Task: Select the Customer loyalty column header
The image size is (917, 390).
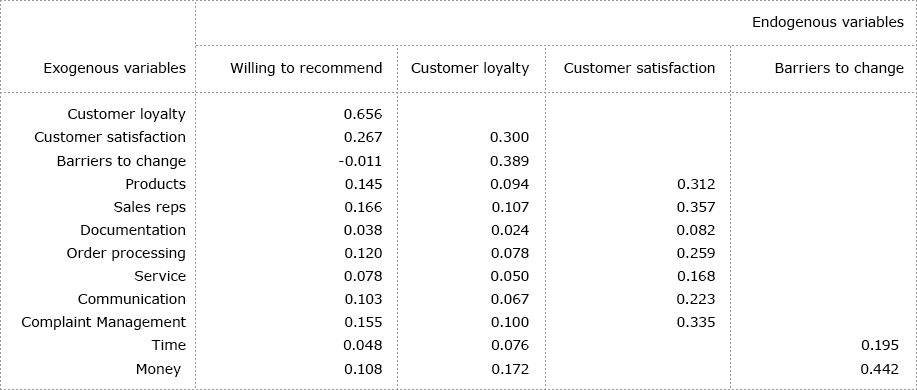Action: [470, 68]
